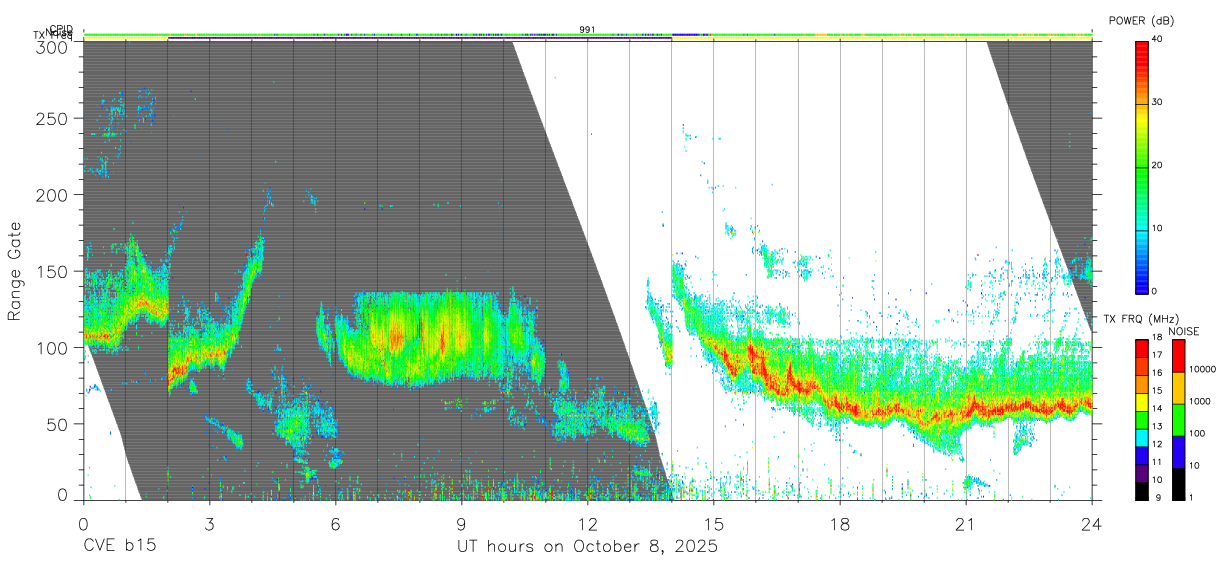The width and height of the screenshot is (1228, 567).
Task: Click the 1000 label on NOISE scale
Action: point(1200,401)
